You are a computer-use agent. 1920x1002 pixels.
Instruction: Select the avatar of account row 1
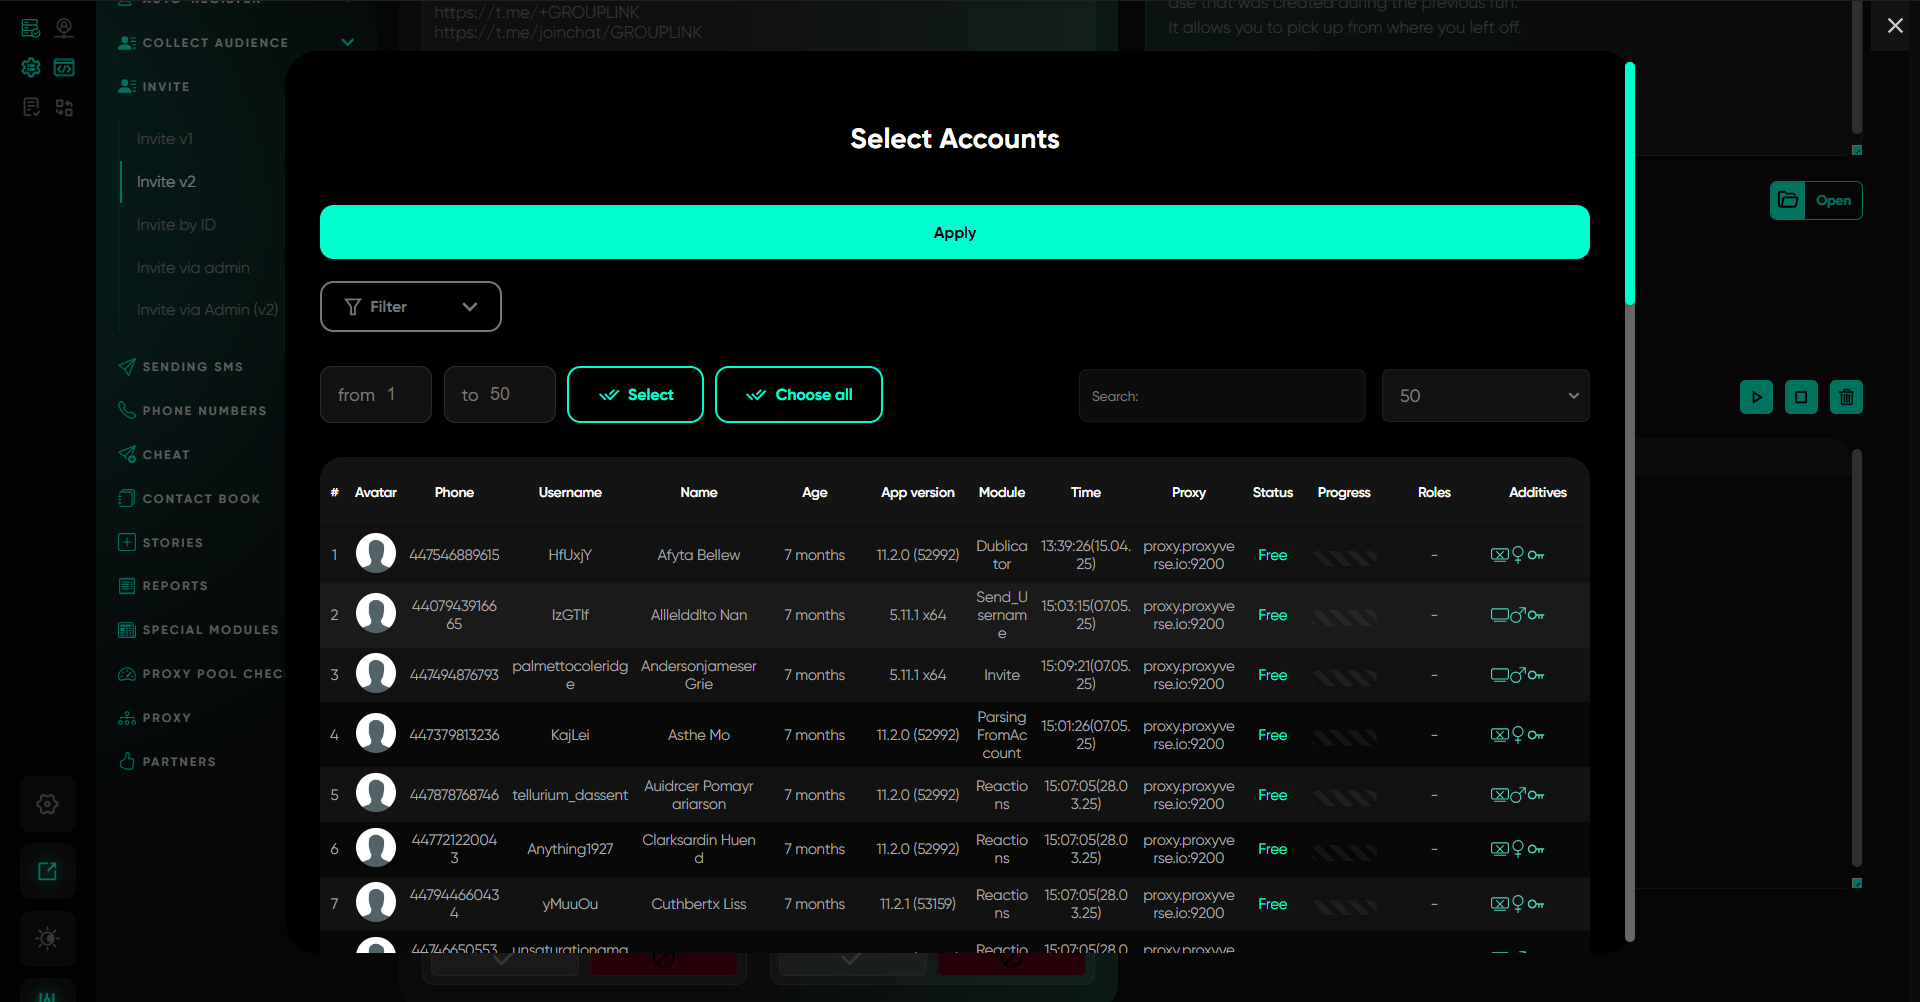pos(376,554)
